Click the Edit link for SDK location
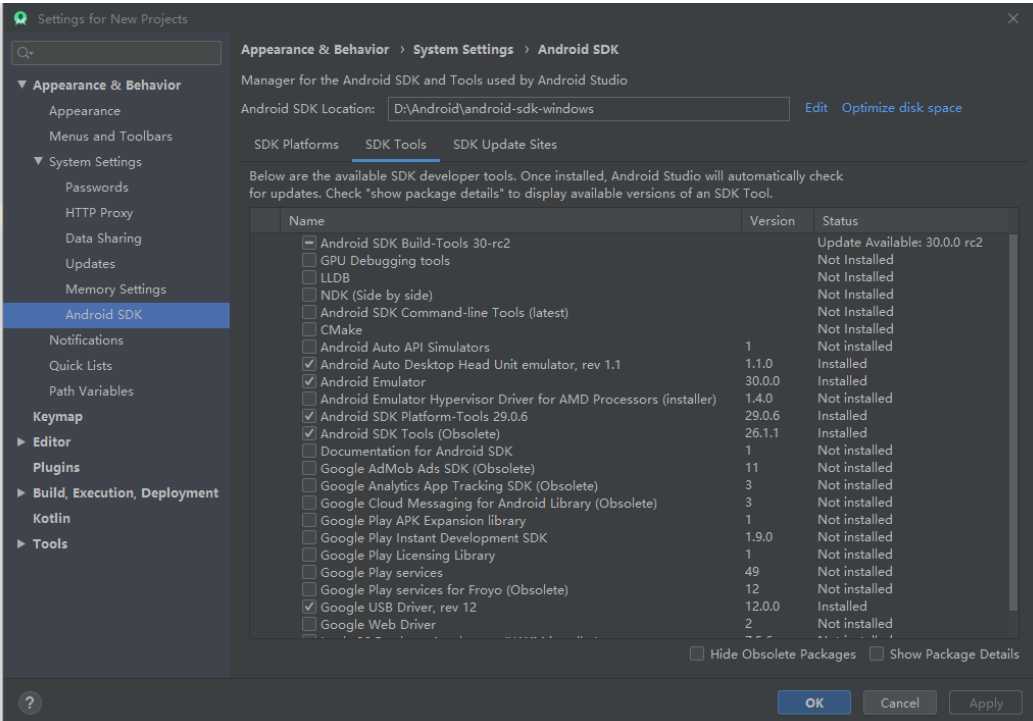Screen dimensions: 1033x721 click(816, 107)
